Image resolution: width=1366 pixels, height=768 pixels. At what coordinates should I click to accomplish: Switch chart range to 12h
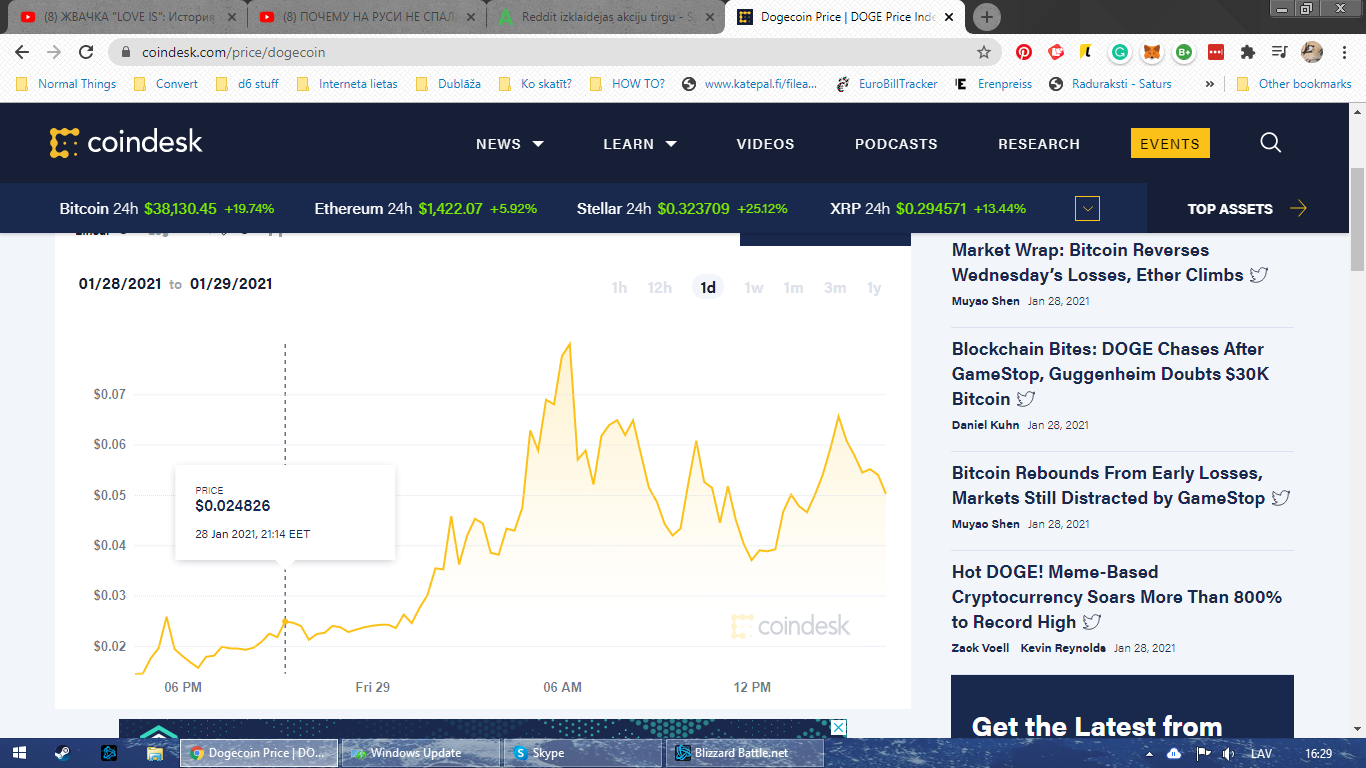click(x=659, y=288)
